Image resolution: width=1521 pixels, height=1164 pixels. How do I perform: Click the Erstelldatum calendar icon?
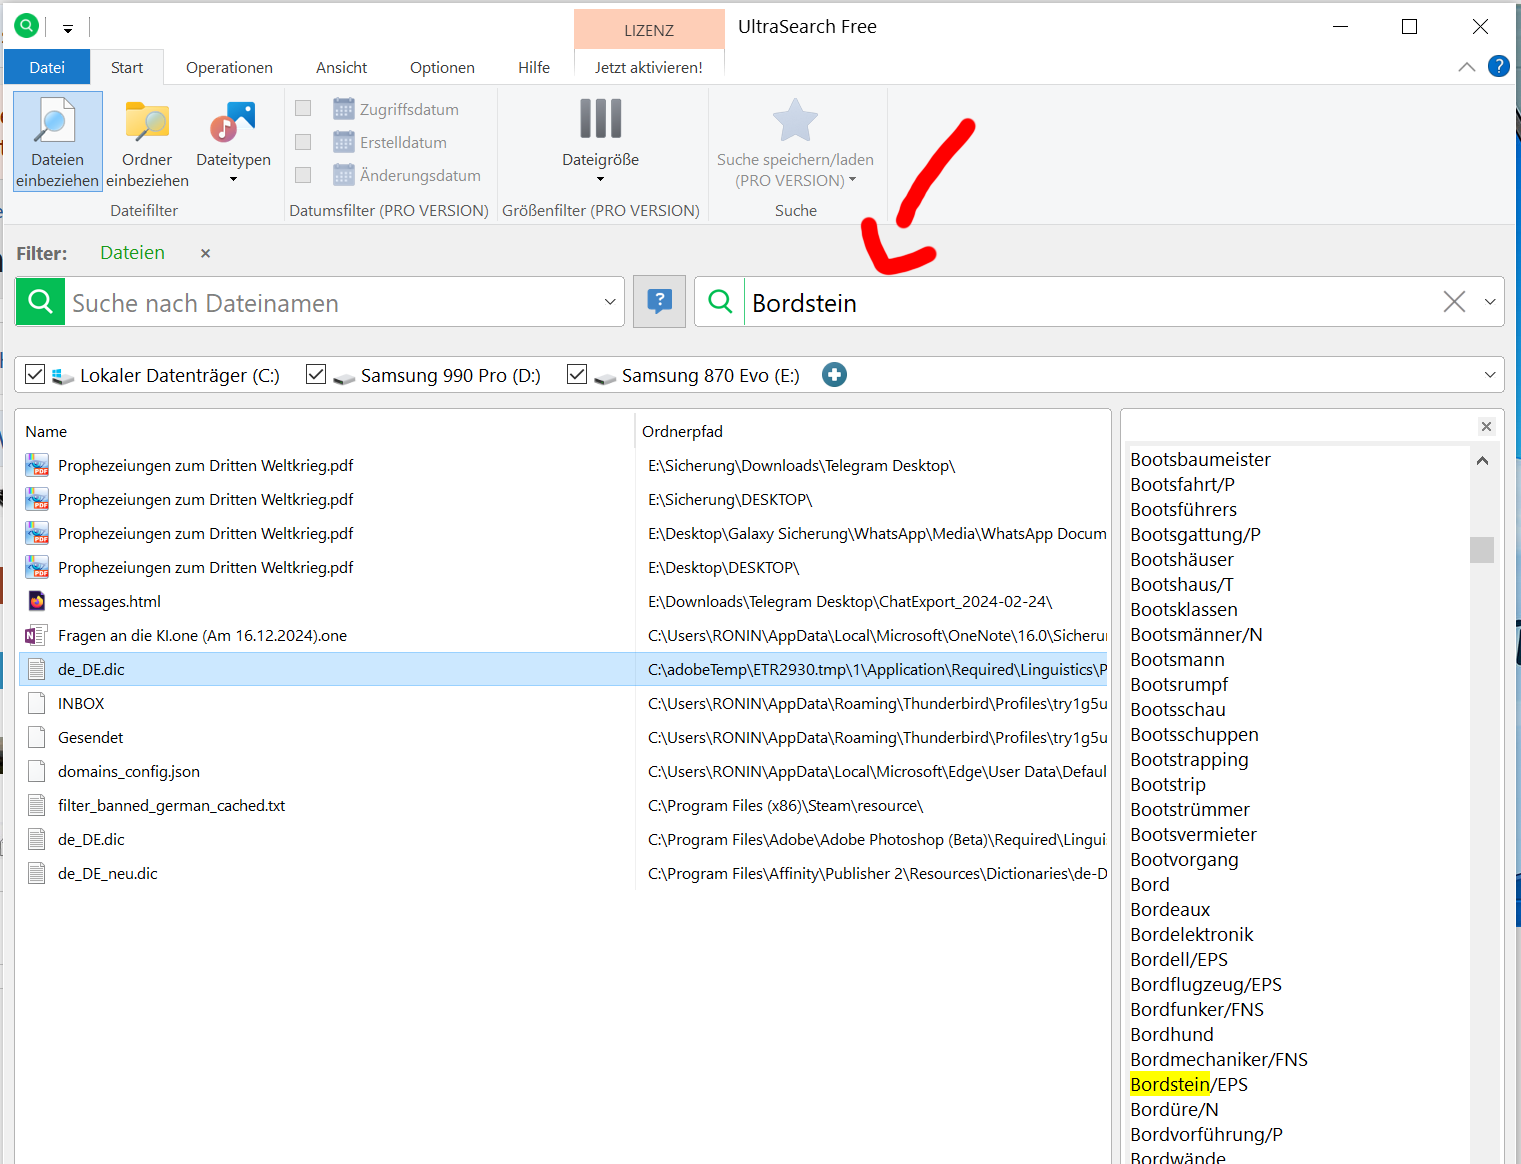pyautogui.click(x=344, y=142)
